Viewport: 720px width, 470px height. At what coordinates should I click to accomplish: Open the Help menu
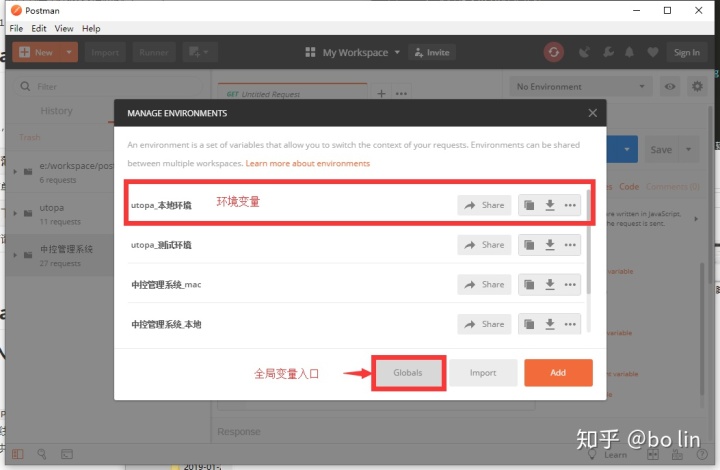pos(91,28)
